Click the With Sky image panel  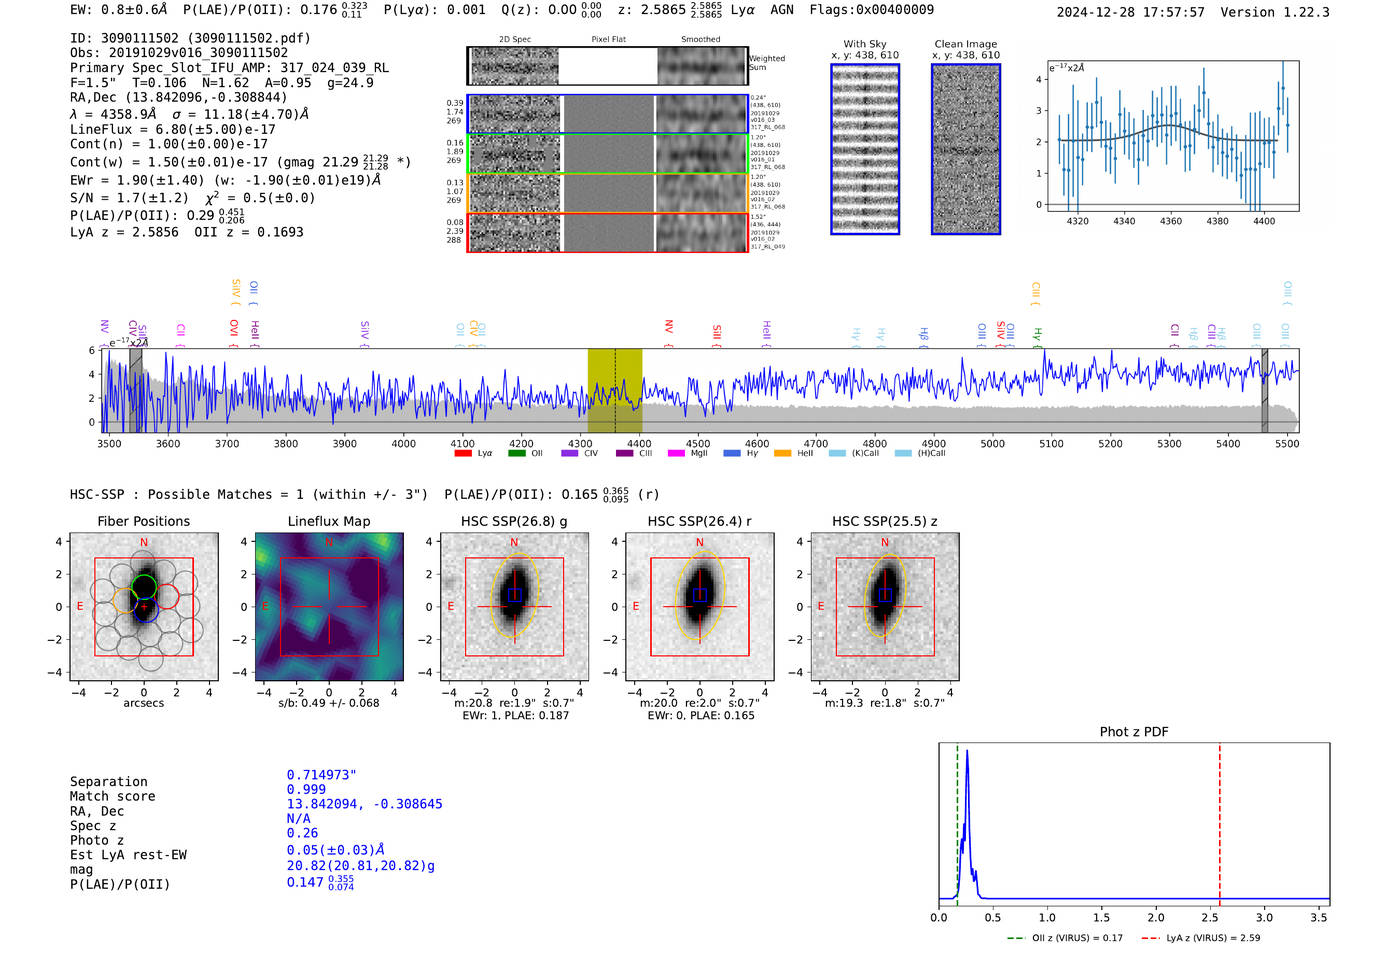(x=865, y=149)
